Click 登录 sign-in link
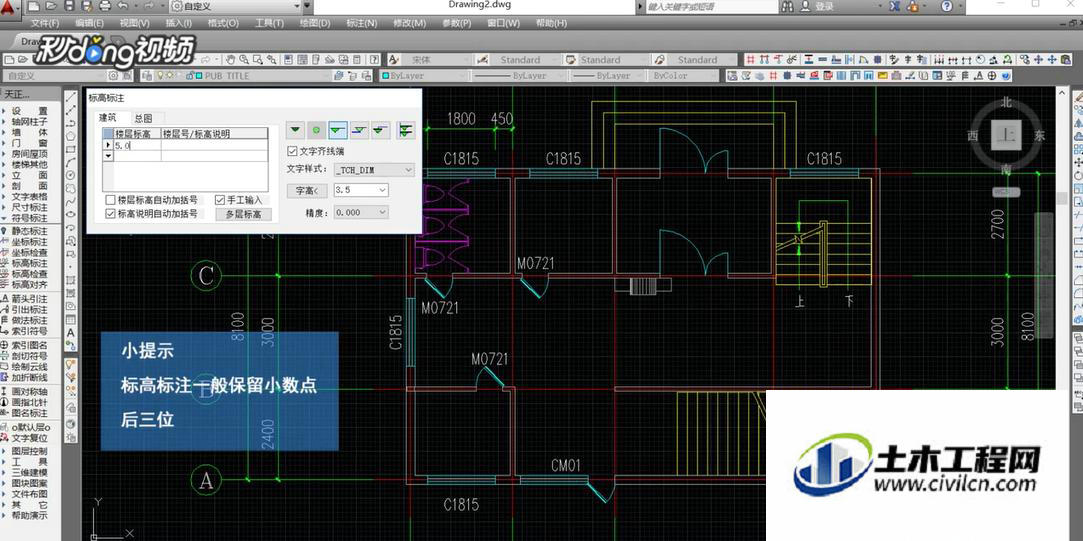The height and width of the screenshot is (541, 1083). click(825, 6)
